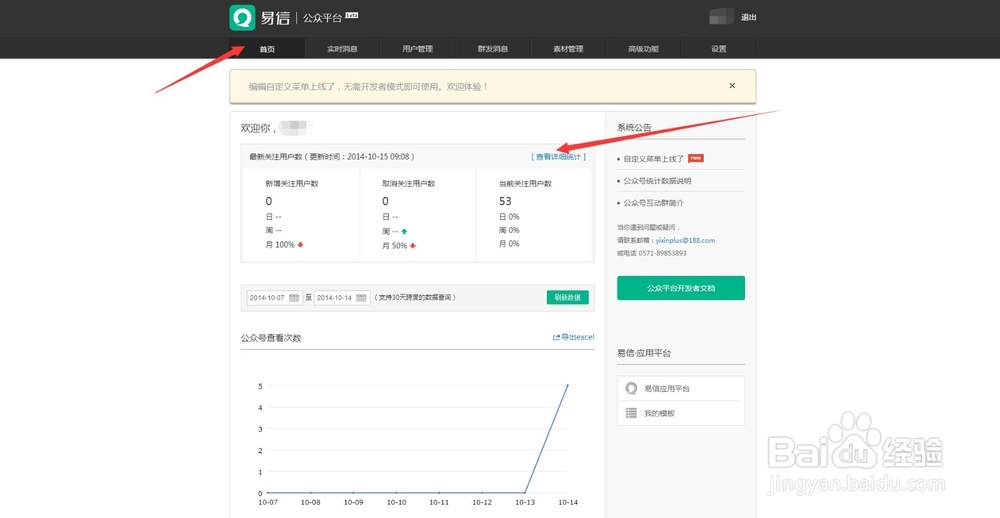The width and height of the screenshot is (1000, 518).
Task: Open the 高级功能 tab
Action: tap(643, 48)
